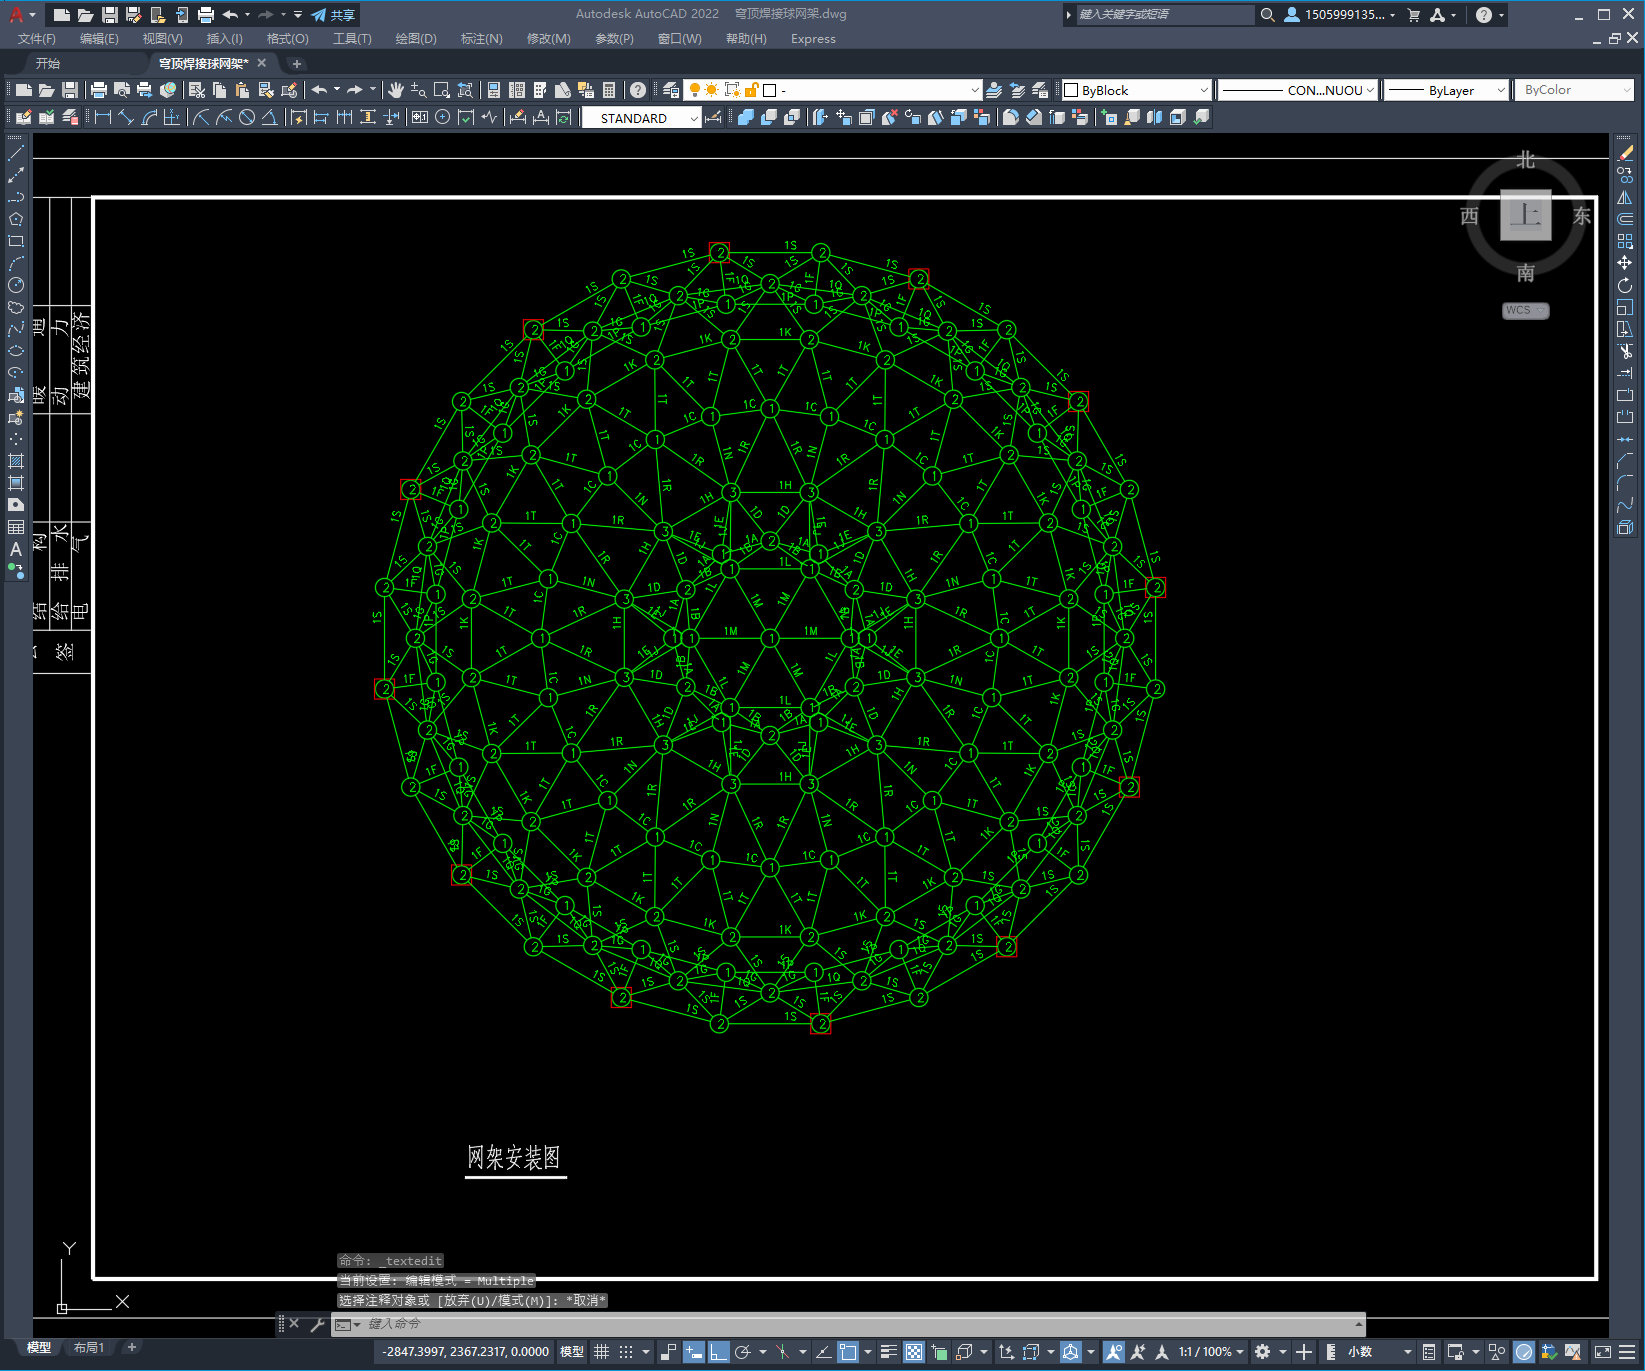Toggle polar tracking in status bar
Image resolution: width=1645 pixels, height=1371 pixels.
[x=743, y=1352]
